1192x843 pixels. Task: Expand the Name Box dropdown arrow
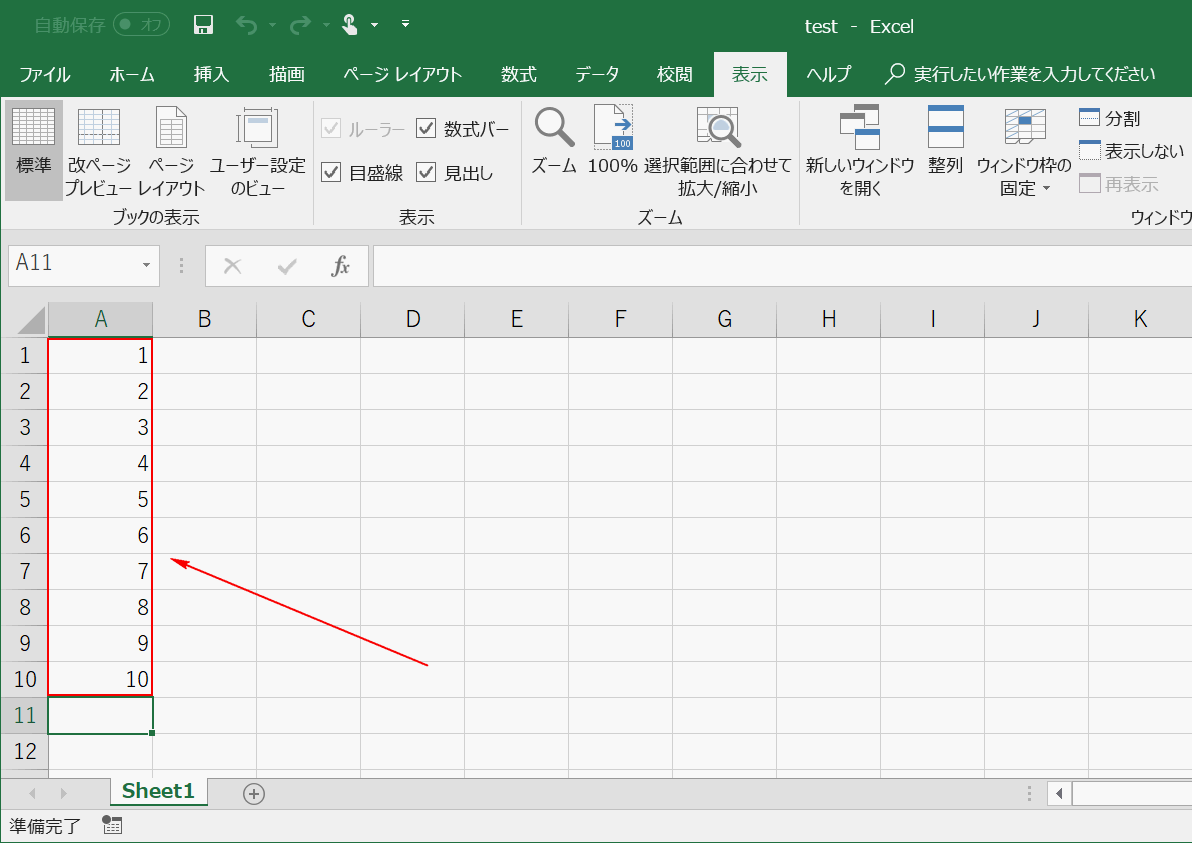[x=146, y=265]
